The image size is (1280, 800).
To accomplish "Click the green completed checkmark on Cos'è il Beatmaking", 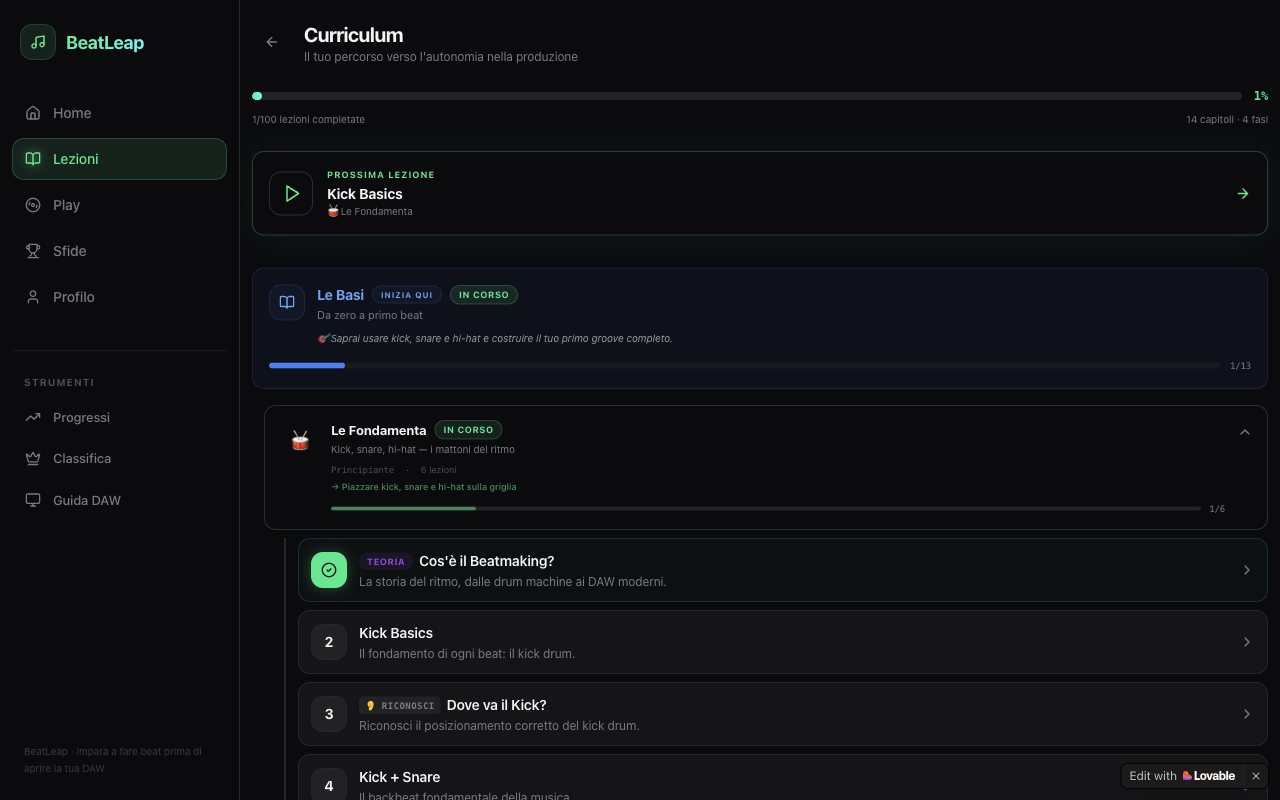I will click(x=329, y=570).
